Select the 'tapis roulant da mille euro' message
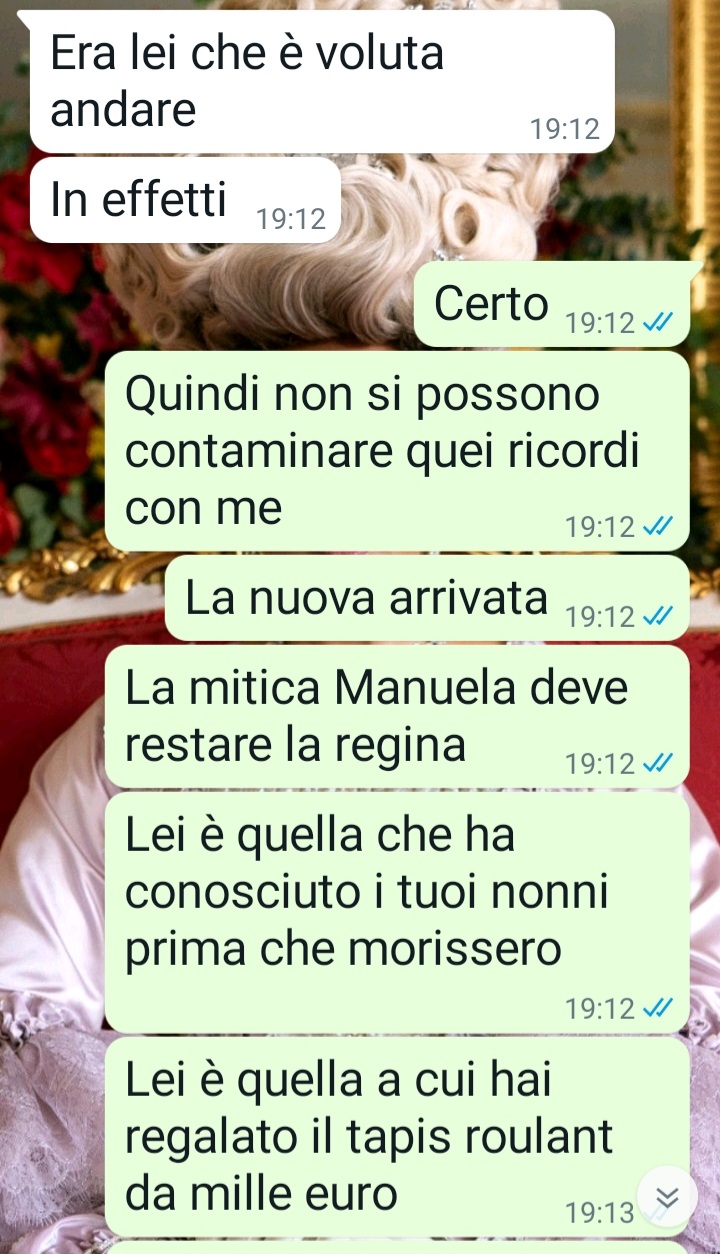The height and width of the screenshot is (1254, 720). (x=397, y=1137)
